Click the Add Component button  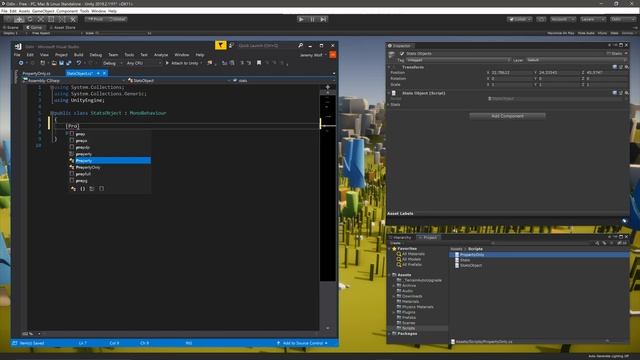507,116
